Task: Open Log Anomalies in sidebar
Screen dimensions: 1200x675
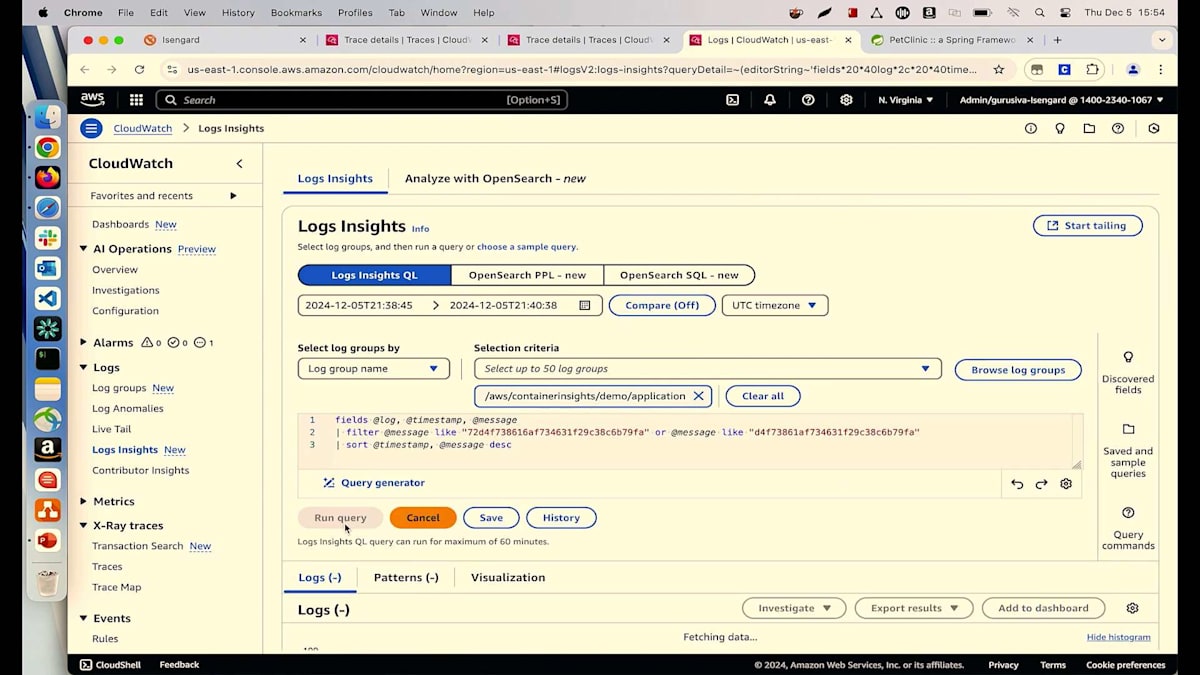Action: point(128,408)
